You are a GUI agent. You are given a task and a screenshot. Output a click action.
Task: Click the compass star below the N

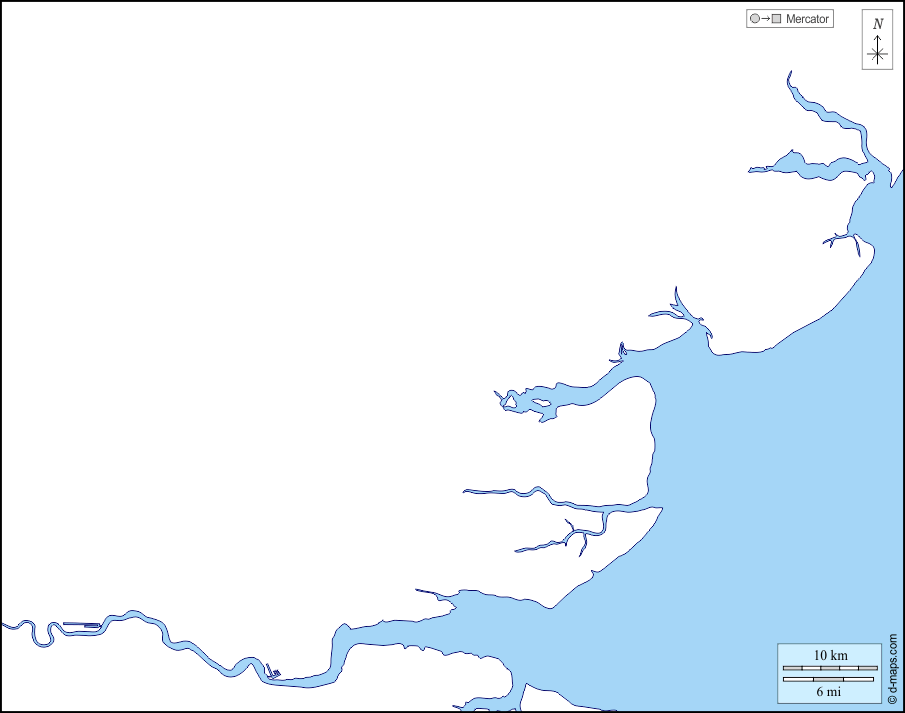(877, 54)
